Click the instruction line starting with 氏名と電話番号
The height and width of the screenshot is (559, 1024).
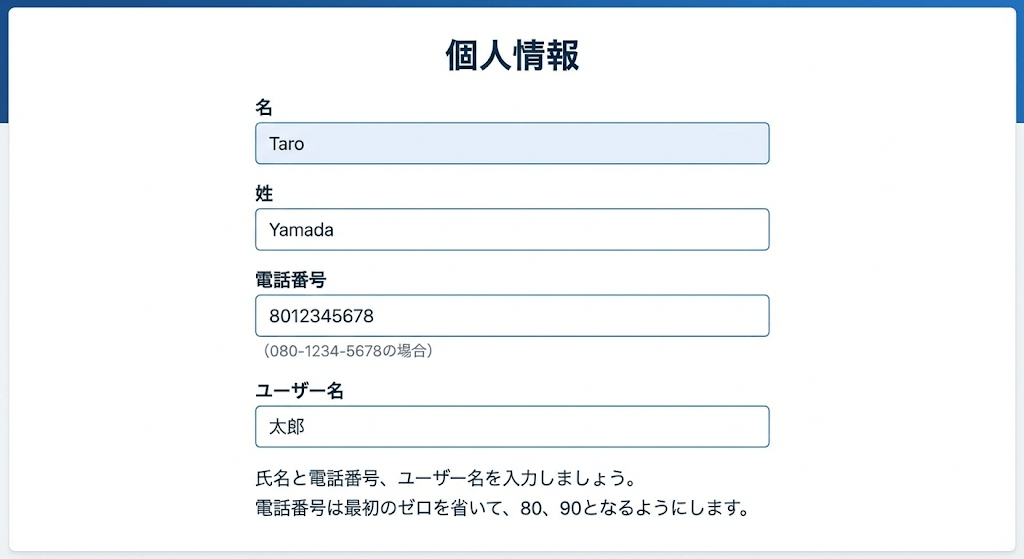(x=446, y=477)
